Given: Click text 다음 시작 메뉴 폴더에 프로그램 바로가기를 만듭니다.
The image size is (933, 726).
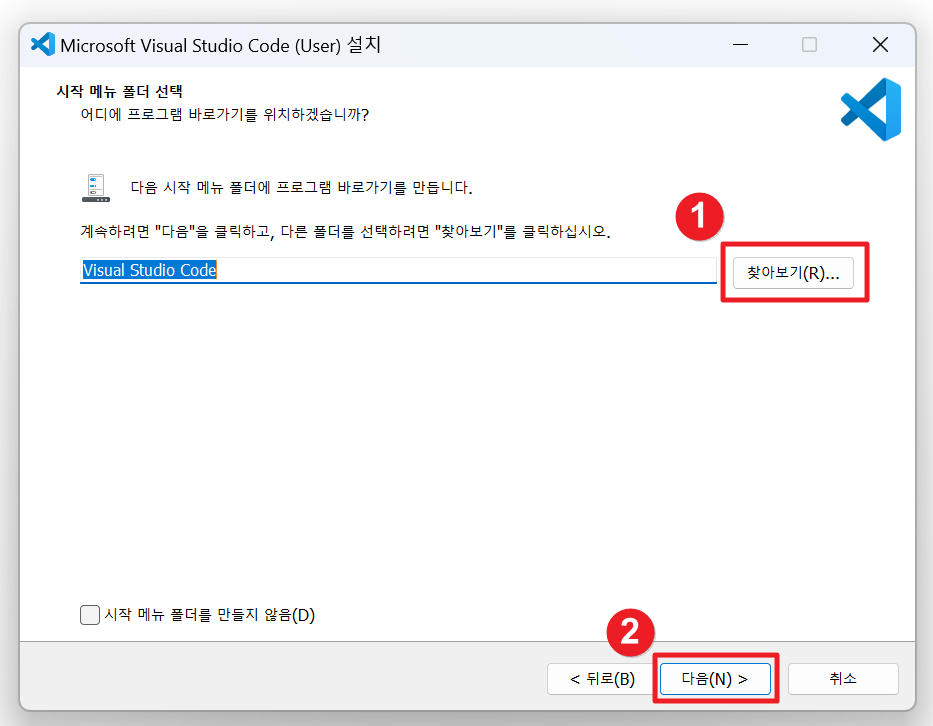Looking at the screenshot, I should (x=302, y=187).
